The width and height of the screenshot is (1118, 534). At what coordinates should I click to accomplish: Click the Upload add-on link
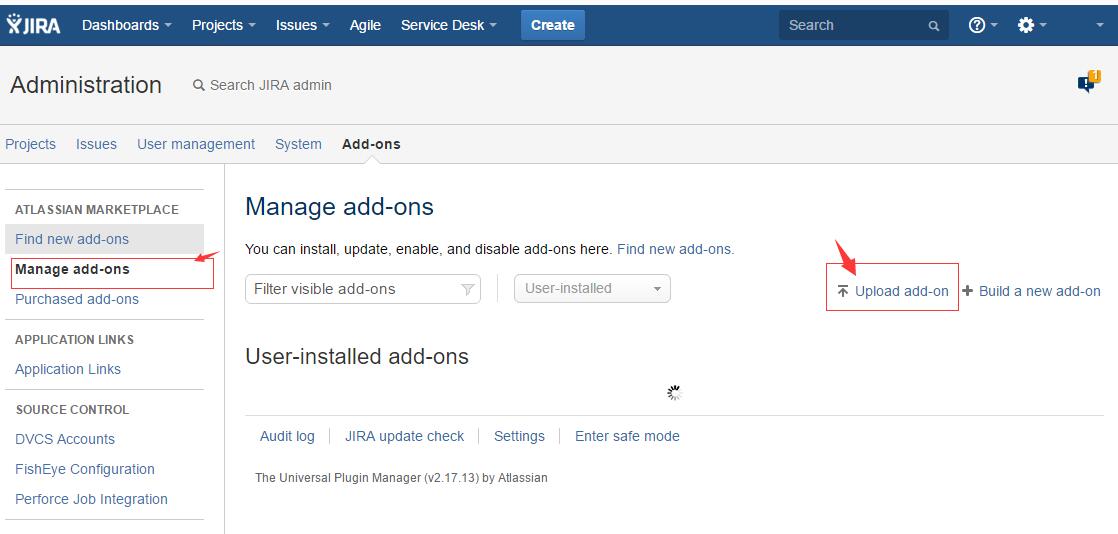(x=893, y=291)
